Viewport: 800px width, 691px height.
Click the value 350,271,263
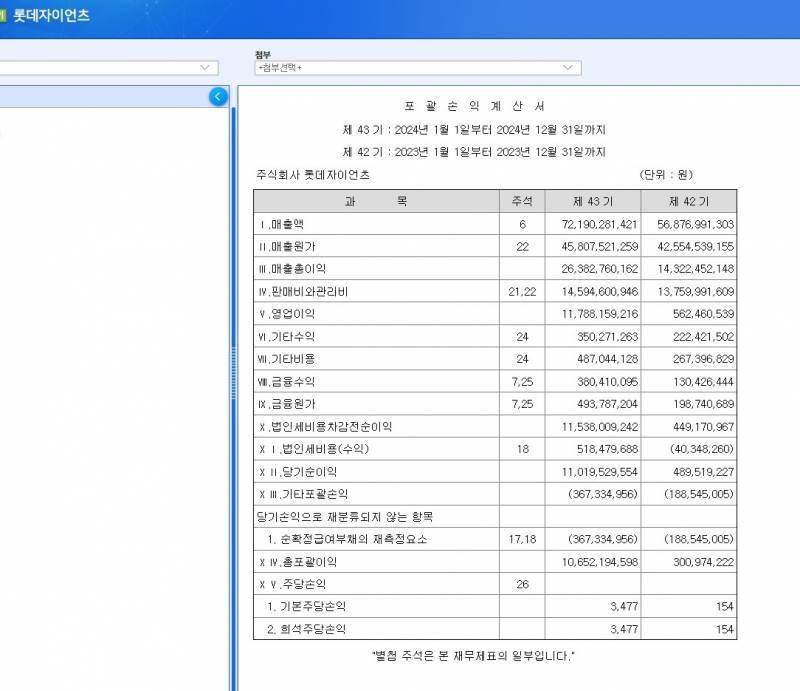point(607,336)
